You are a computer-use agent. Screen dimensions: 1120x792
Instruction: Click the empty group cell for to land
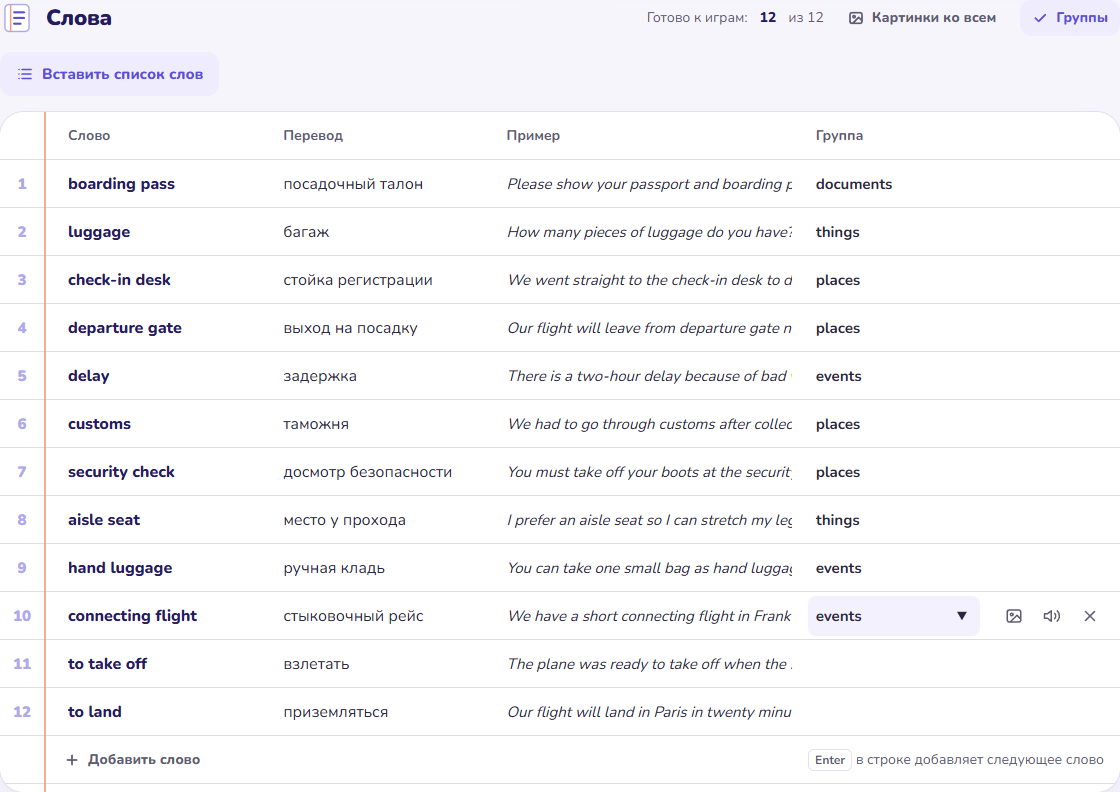(894, 711)
